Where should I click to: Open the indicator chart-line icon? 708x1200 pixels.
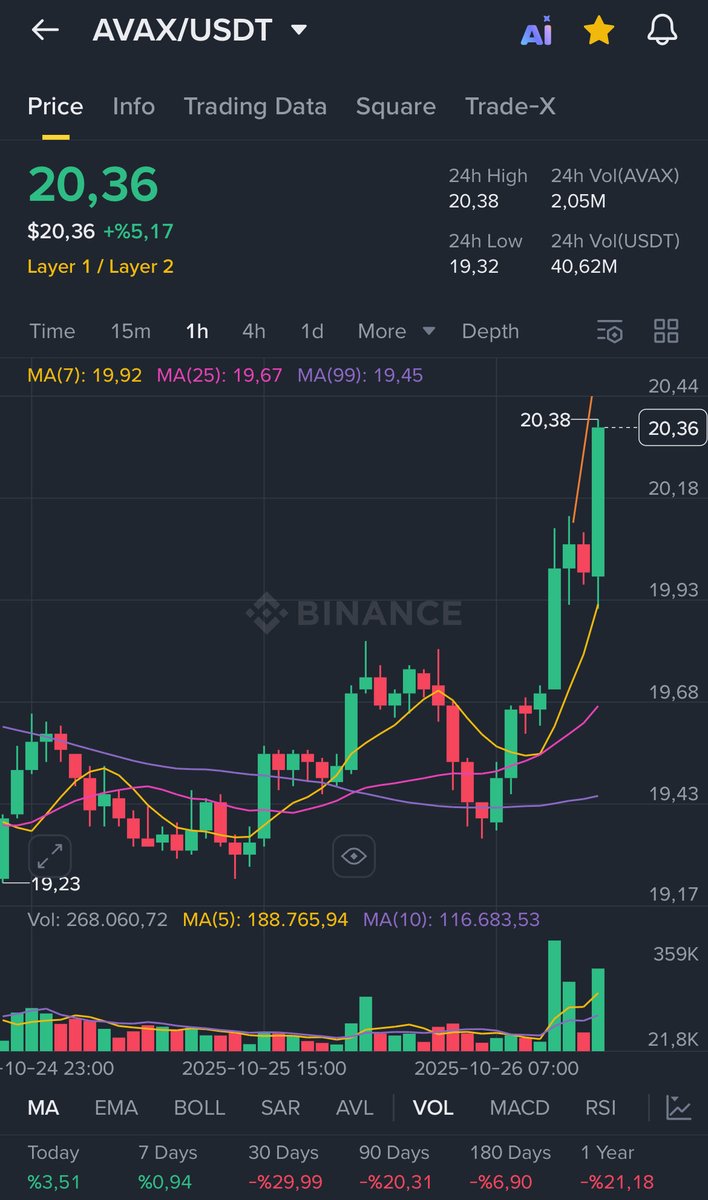tap(679, 1107)
